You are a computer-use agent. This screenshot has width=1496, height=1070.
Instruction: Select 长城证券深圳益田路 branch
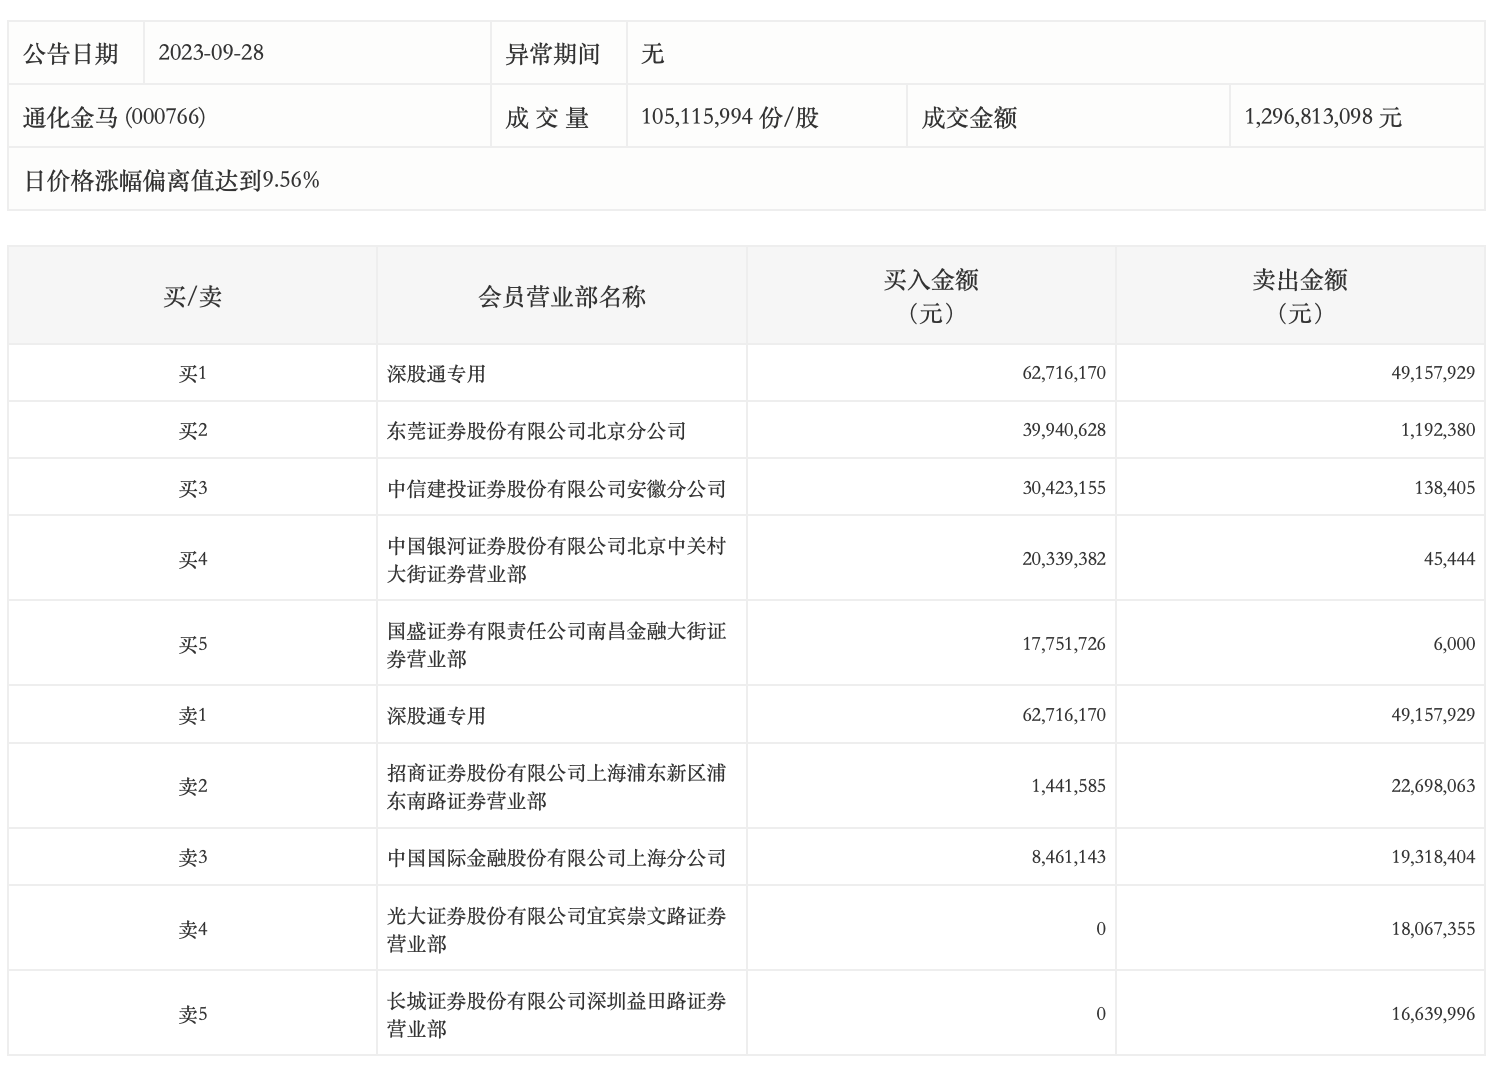pos(556,1014)
